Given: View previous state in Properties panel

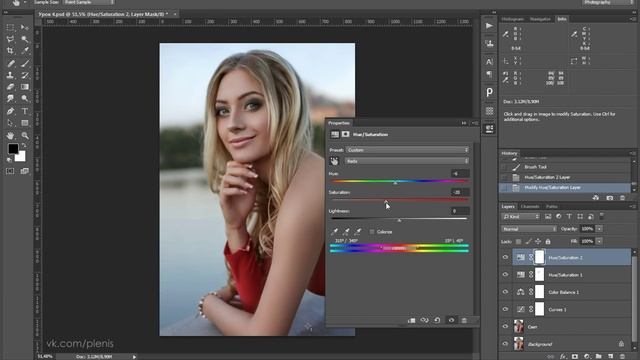Looking at the screenshot, I should pyautogui.click(x=424, y=320).
